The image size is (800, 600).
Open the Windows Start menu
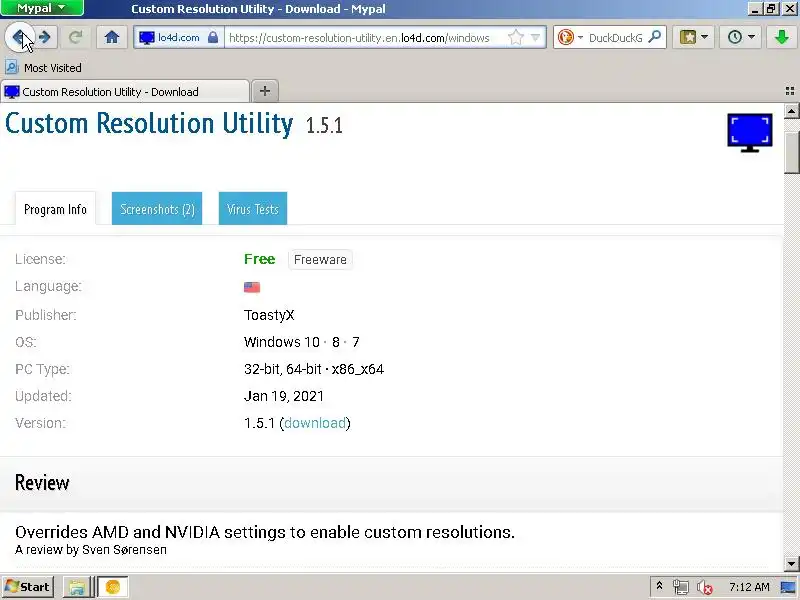(x=28, y=587)
